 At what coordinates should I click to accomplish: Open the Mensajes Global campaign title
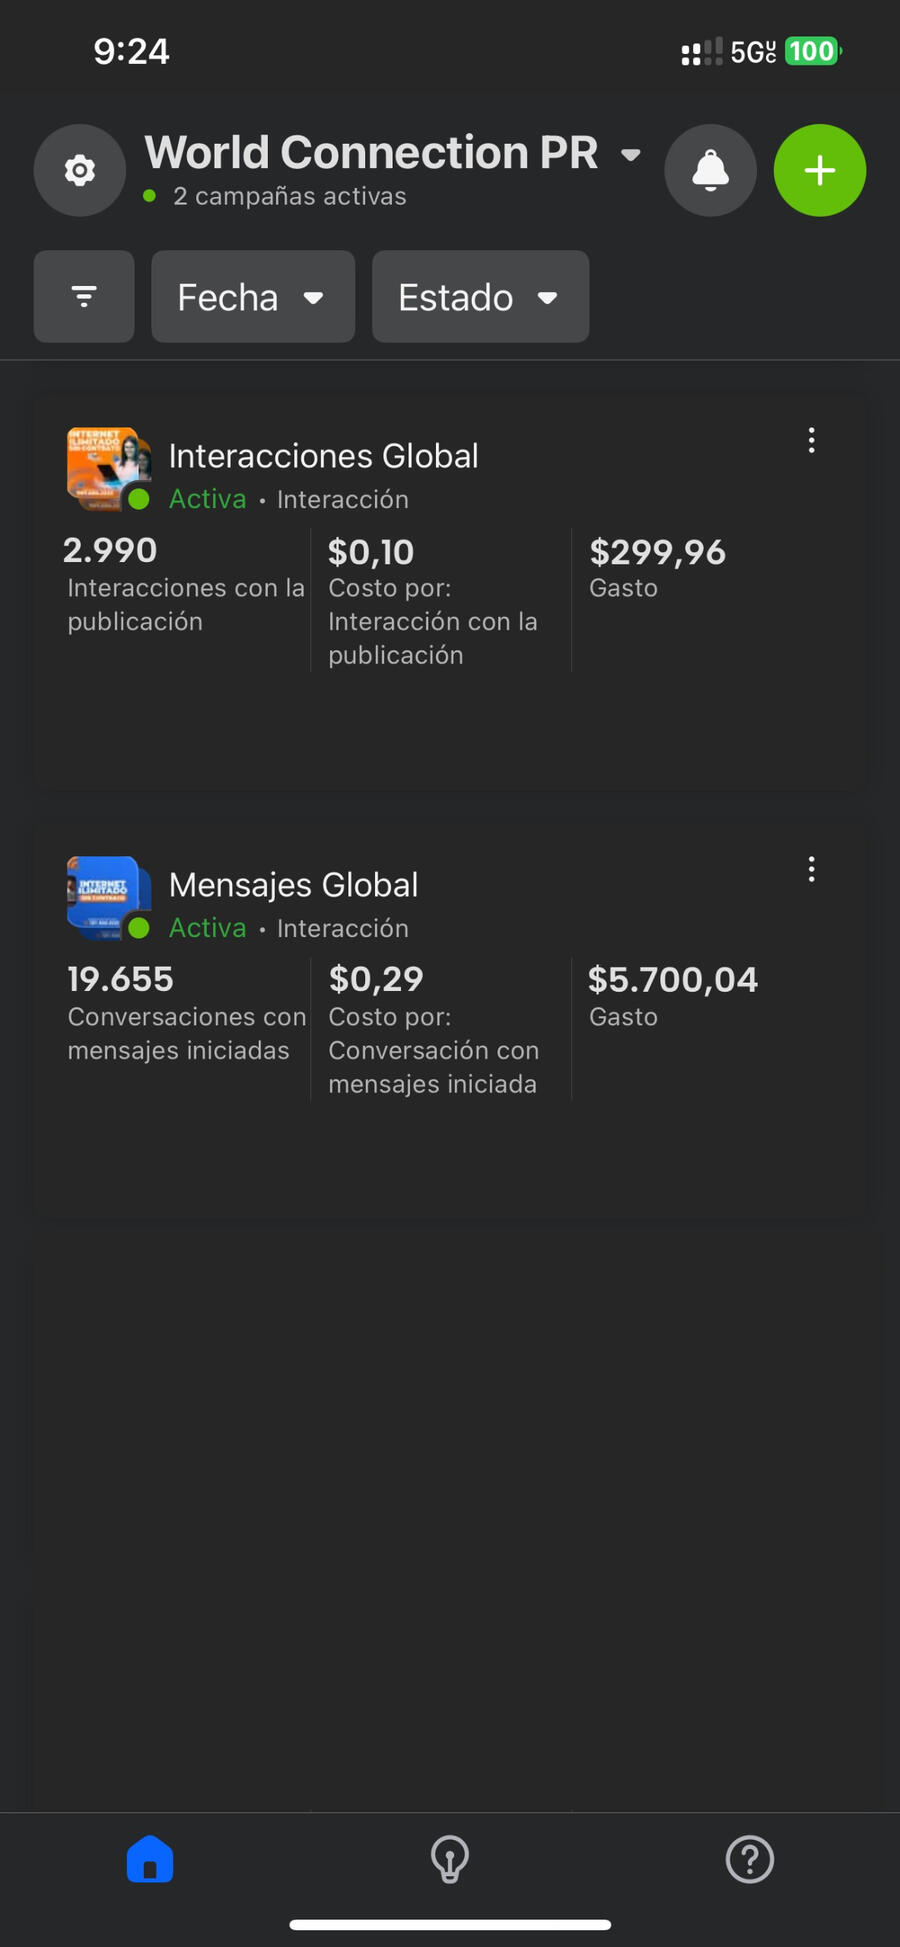coord(293,885)
